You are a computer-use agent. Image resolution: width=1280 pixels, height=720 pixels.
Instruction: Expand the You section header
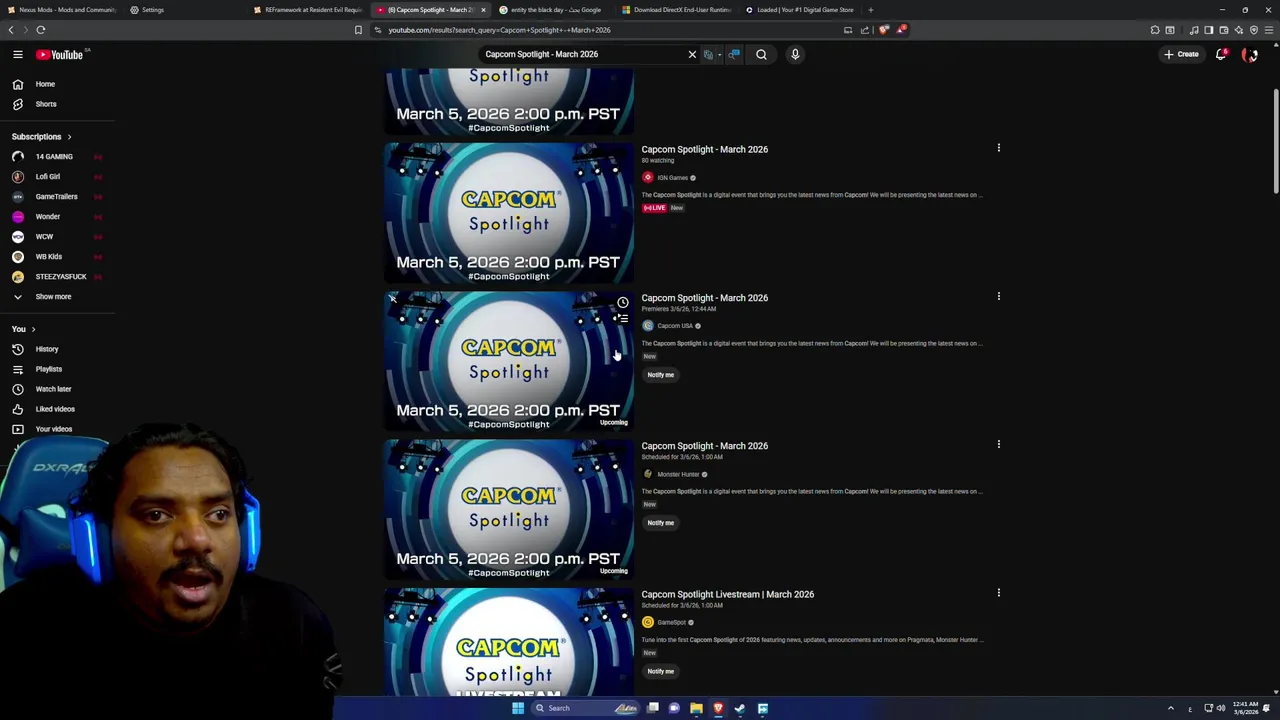pyautogui.click(x=24, y=329)
